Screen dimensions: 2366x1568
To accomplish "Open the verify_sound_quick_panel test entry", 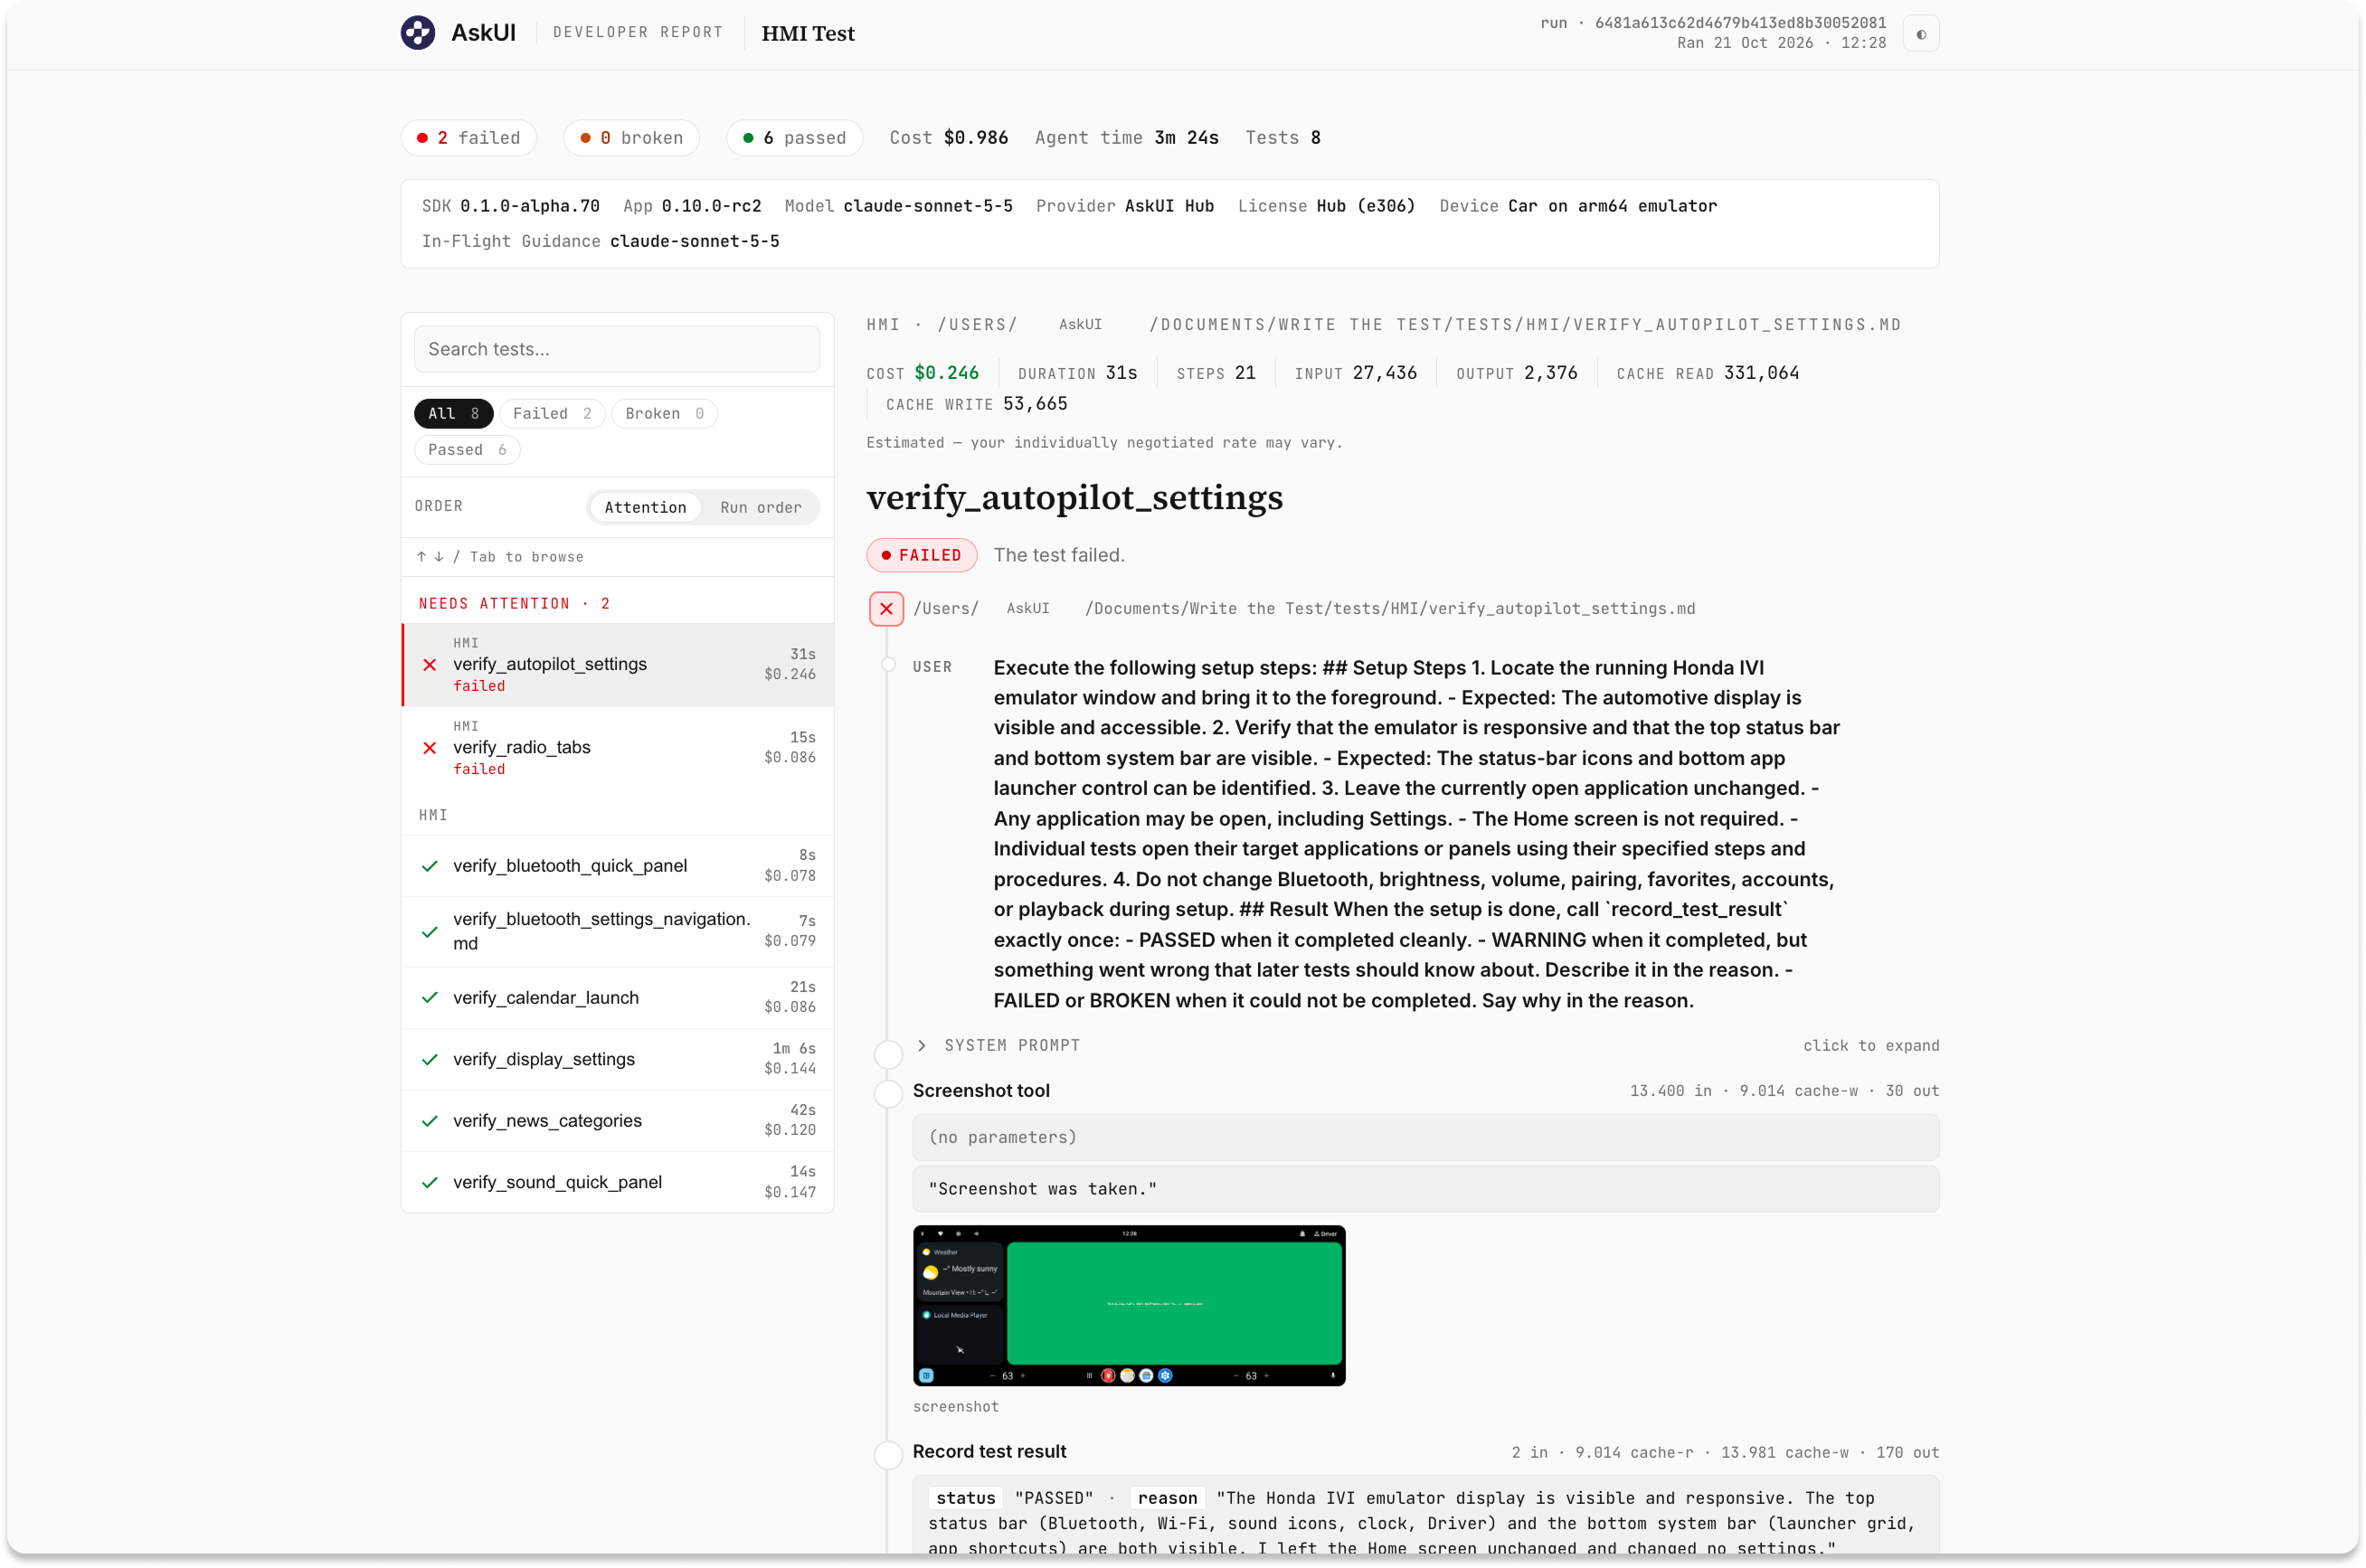I will (x=617, y=1183).
